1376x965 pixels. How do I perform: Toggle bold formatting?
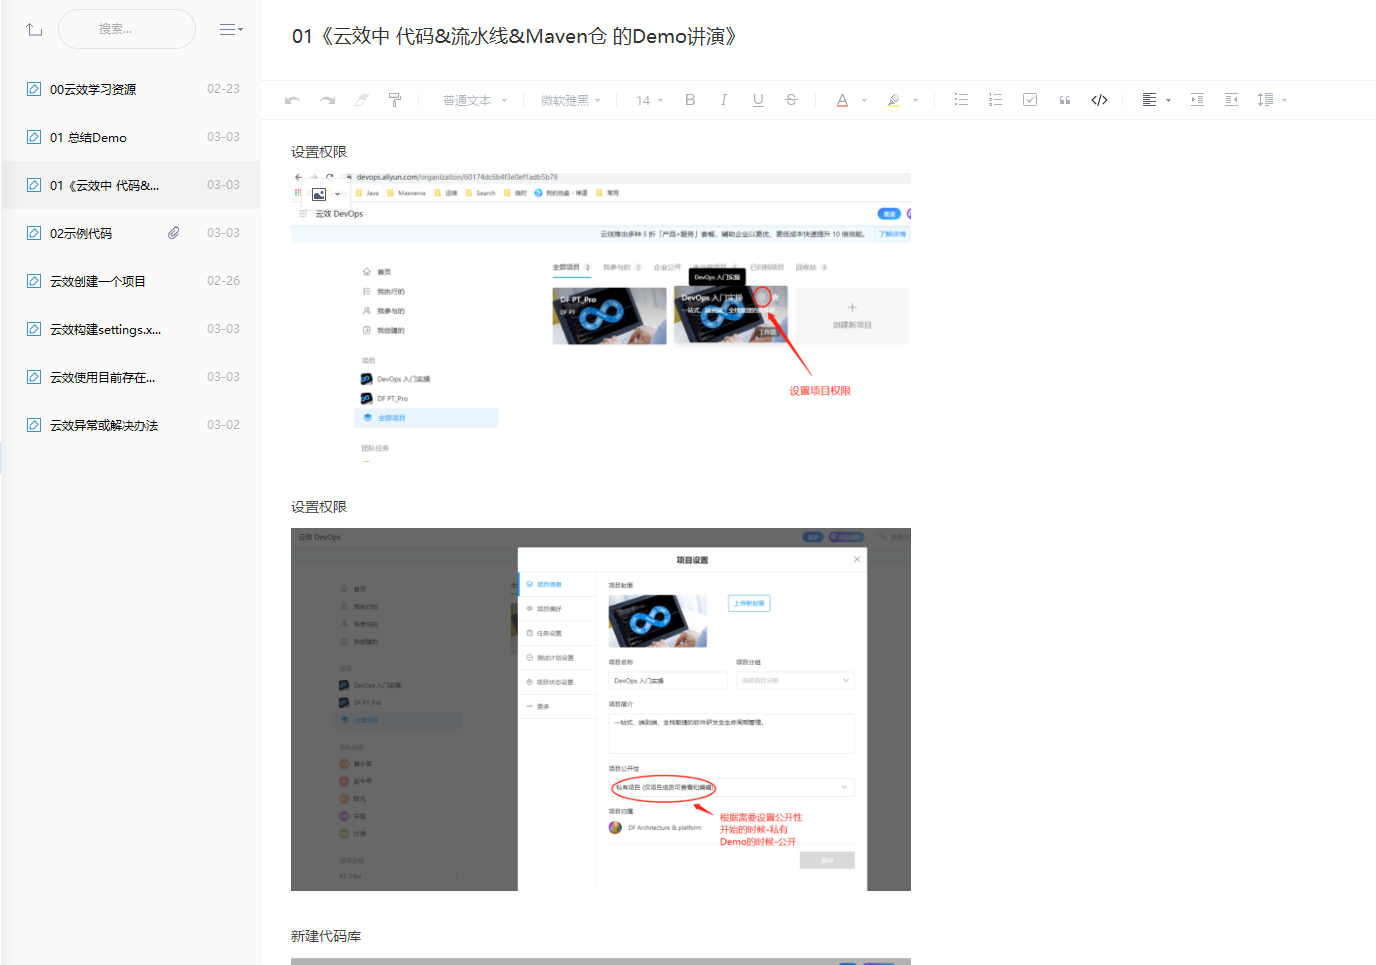[690, 100]
